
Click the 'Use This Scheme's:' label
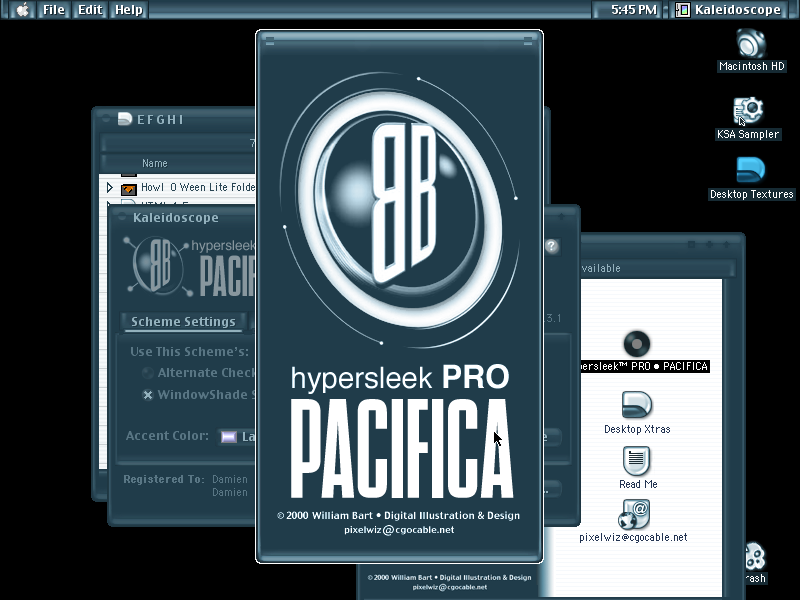[189, 352]
